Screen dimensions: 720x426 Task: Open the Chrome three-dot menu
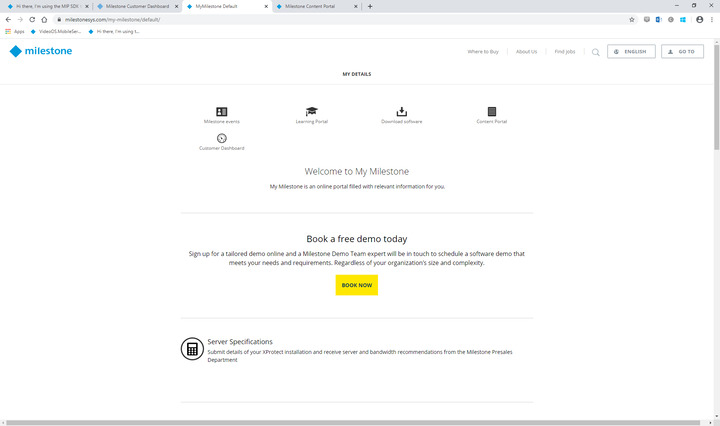pyautogui.click(x=712, y=19)
